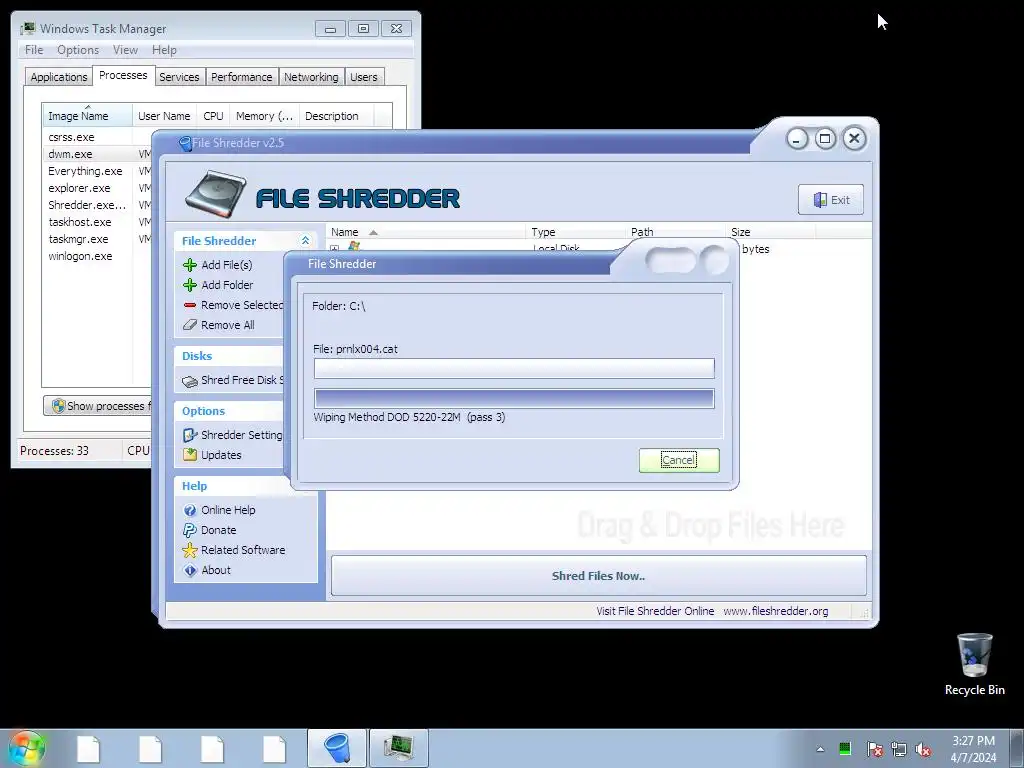The image size is (1024, 768).
Task: Click the Action Center flag tray icon
Action: click(874, 749)
